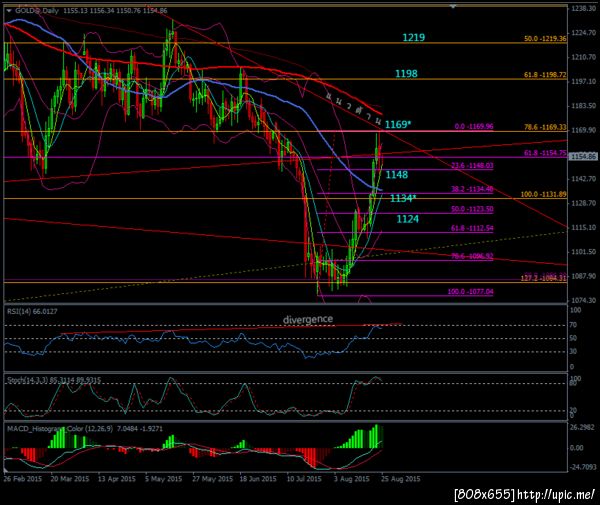The height and width of the screenshot is (505, 600).
Task: Click the 1224.70 price axis value
Action: click(584, 33)
